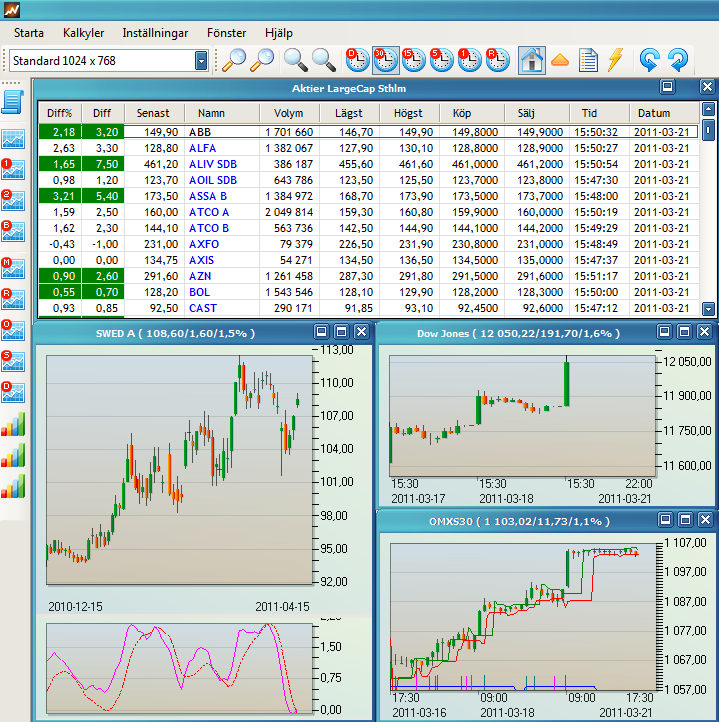
Task: Sort the table by the Volym column header
Action: (x=288, y=113)
